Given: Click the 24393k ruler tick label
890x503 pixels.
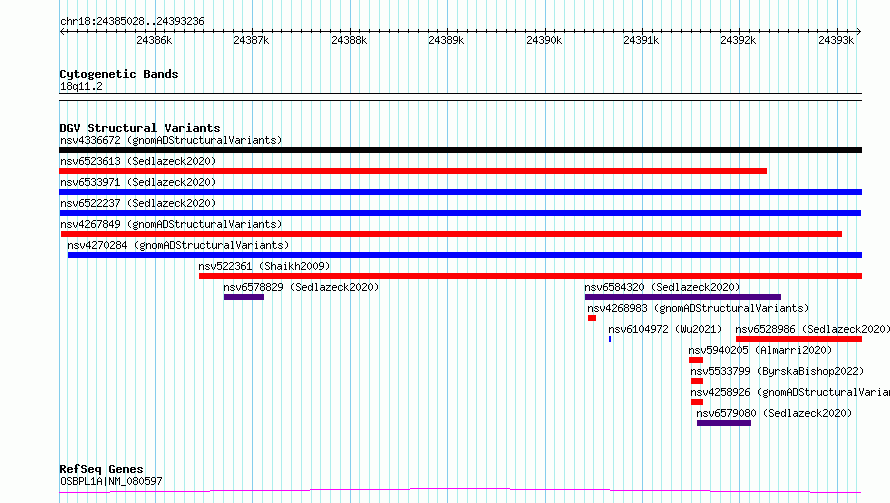Looking at the screenshot, I should pyautogui.click(x=836, y=40).
